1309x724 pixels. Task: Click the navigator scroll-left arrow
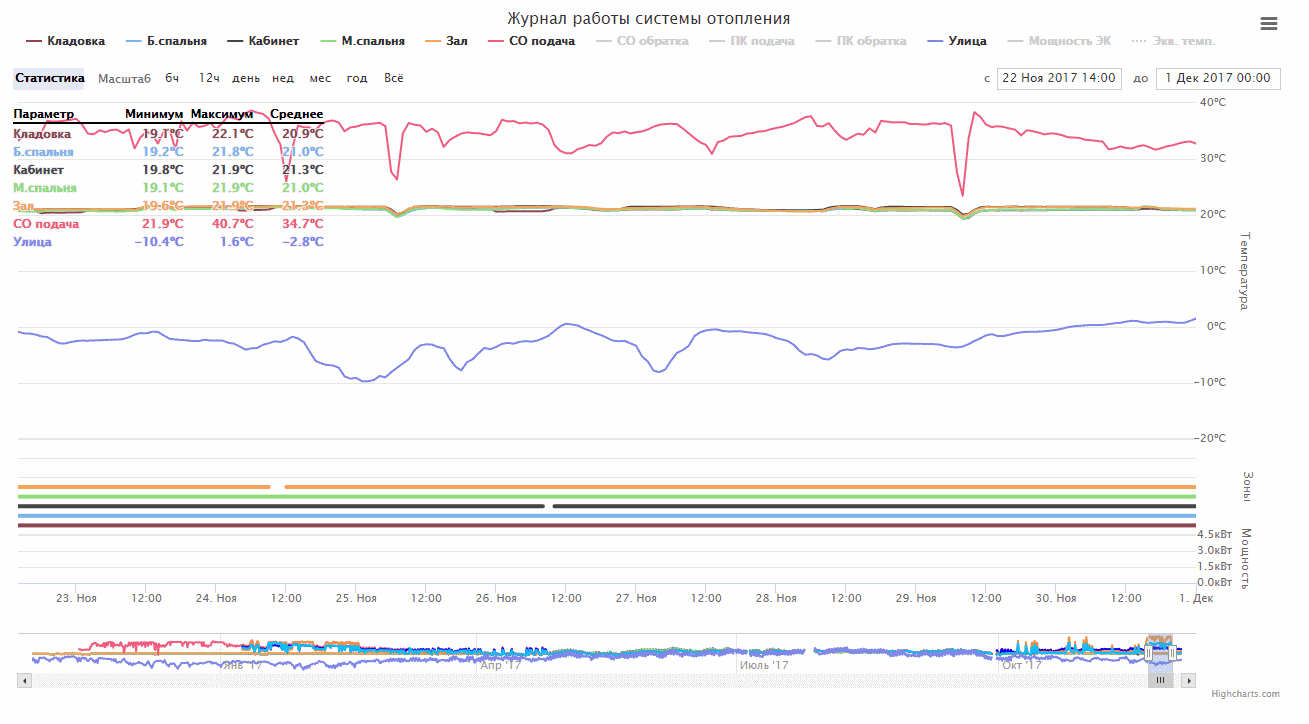click(x=25, y=680)
